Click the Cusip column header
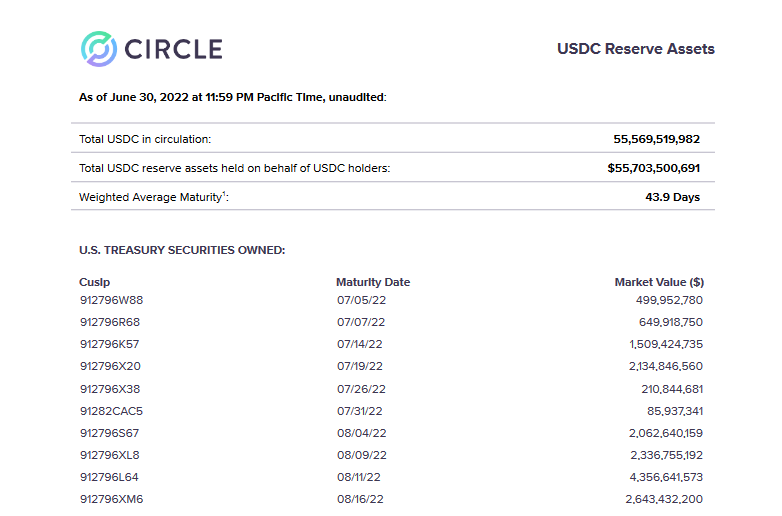Image resolution: width=782 pixels, height=516 pixels. coord(94,282)
